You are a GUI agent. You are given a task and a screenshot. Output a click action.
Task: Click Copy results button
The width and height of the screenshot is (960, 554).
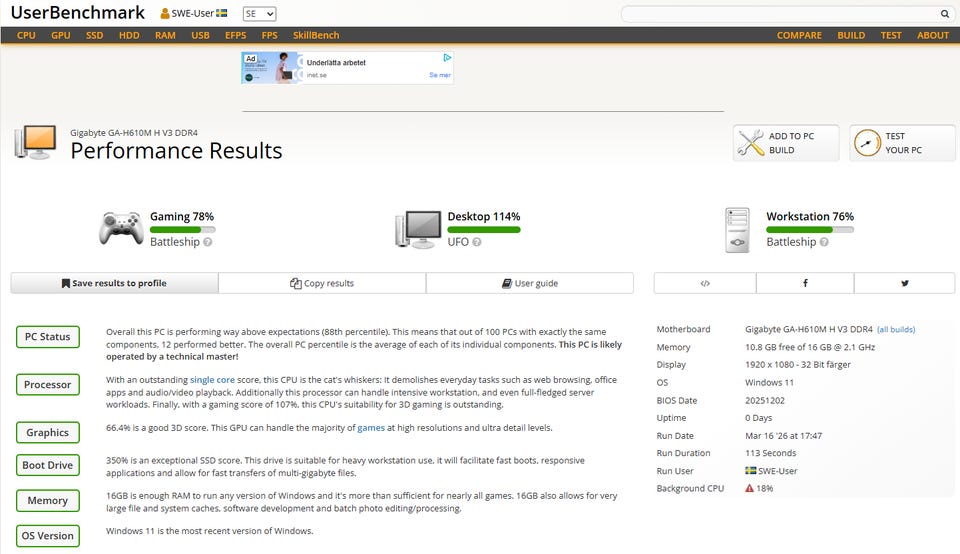(322, 283)
